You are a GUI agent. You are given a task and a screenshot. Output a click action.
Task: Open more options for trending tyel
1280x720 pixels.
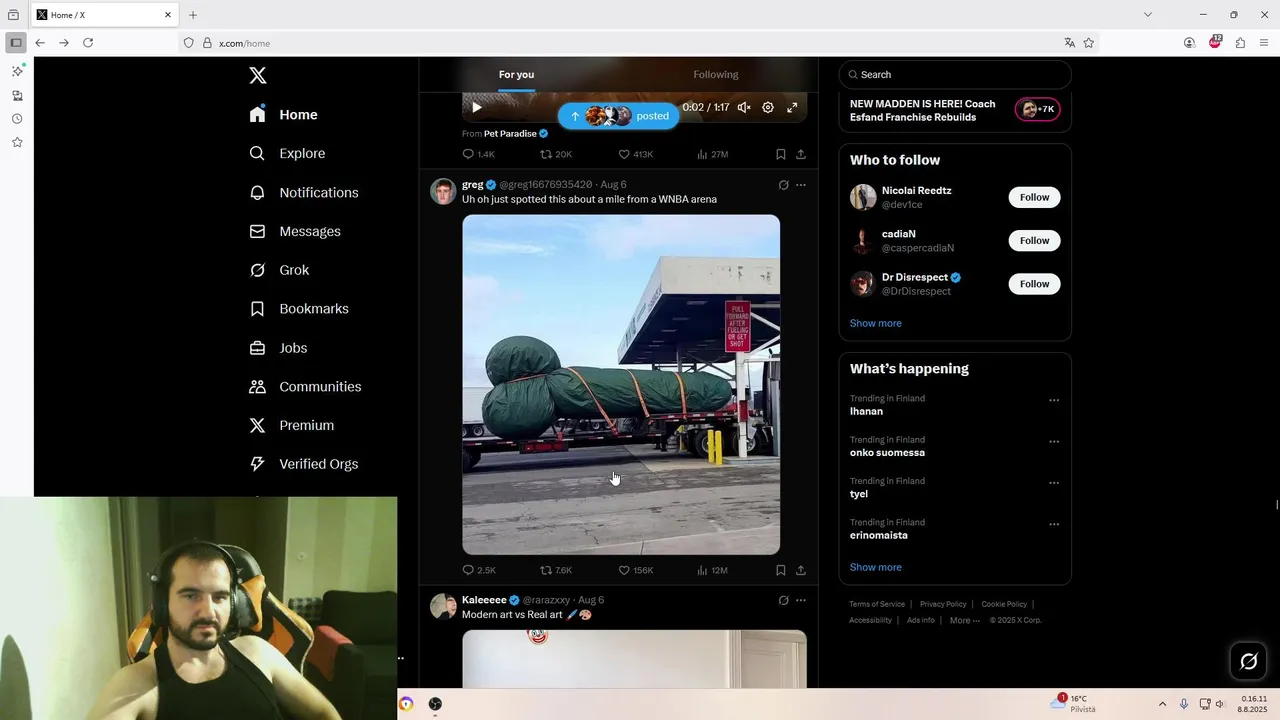pyautogui.click(x=1054, y=483)
